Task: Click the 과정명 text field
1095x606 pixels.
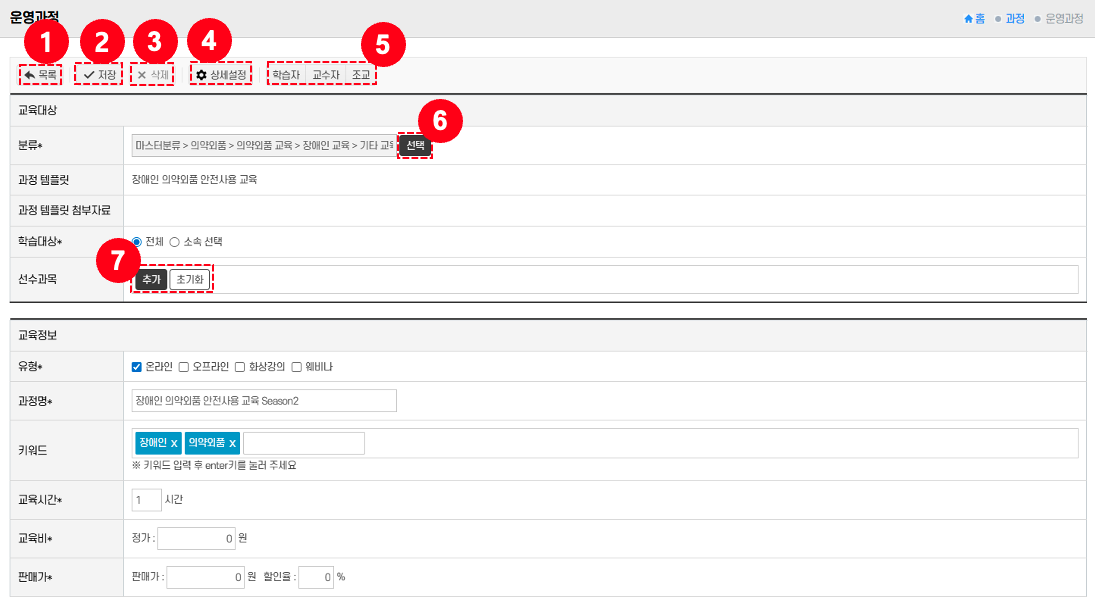Action: pos(264,401)
